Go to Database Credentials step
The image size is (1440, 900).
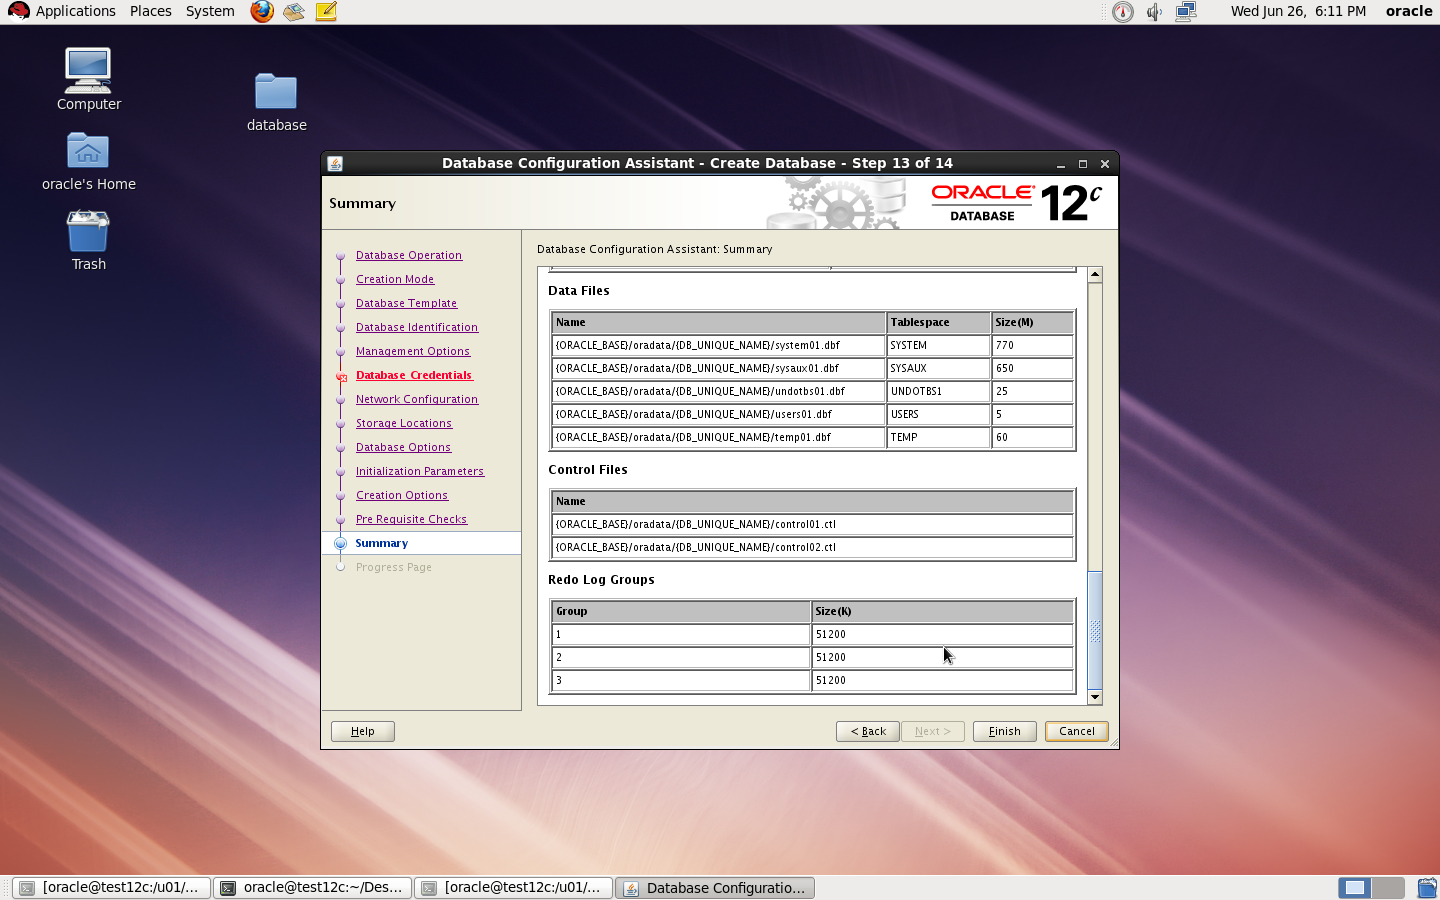413,375
